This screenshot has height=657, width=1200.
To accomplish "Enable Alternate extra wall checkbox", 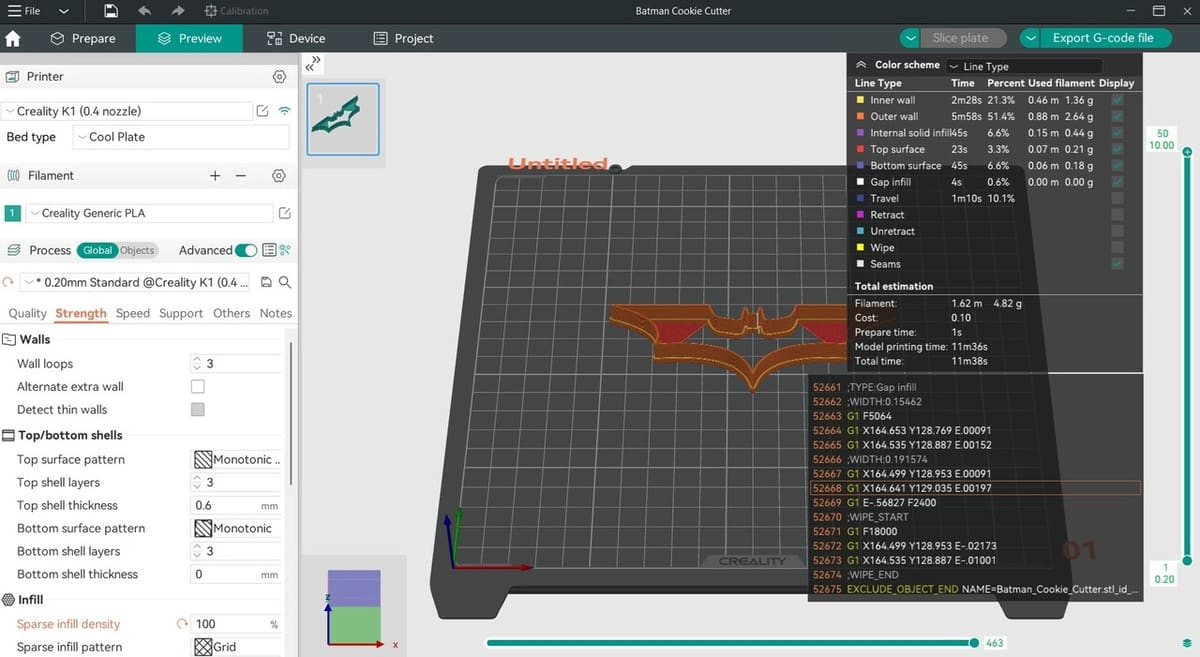I will 197,387.
